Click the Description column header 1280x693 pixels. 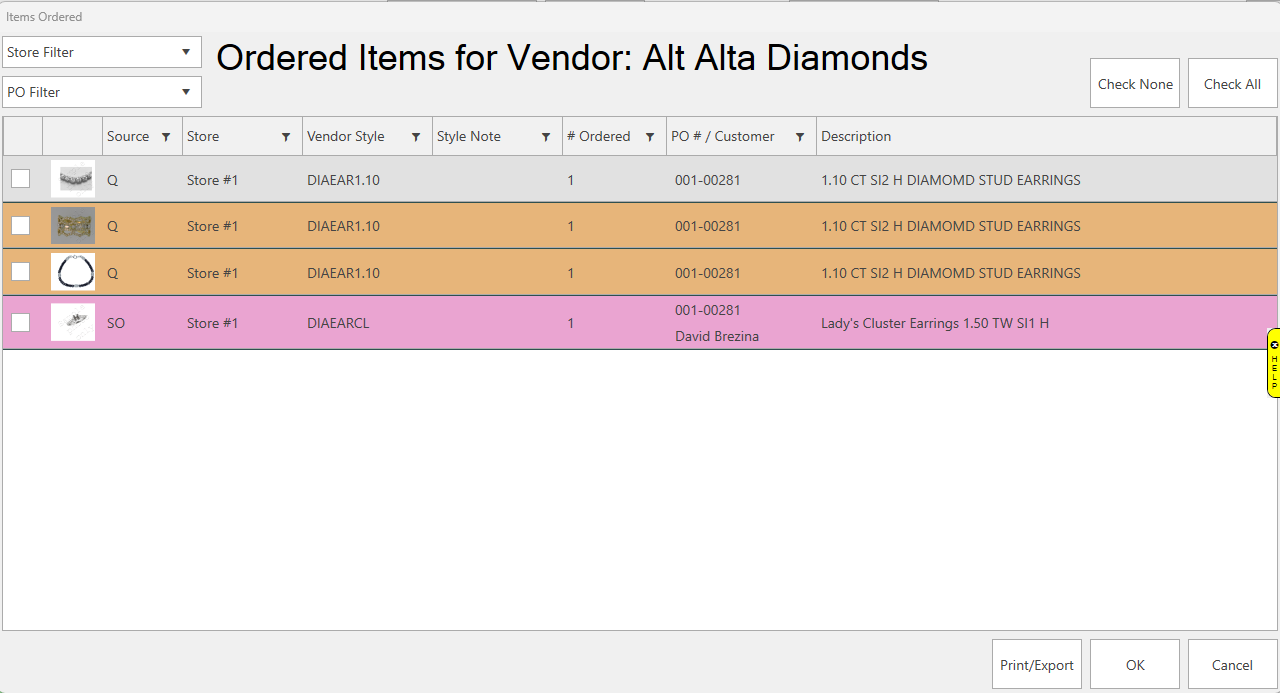click(856, 137)
